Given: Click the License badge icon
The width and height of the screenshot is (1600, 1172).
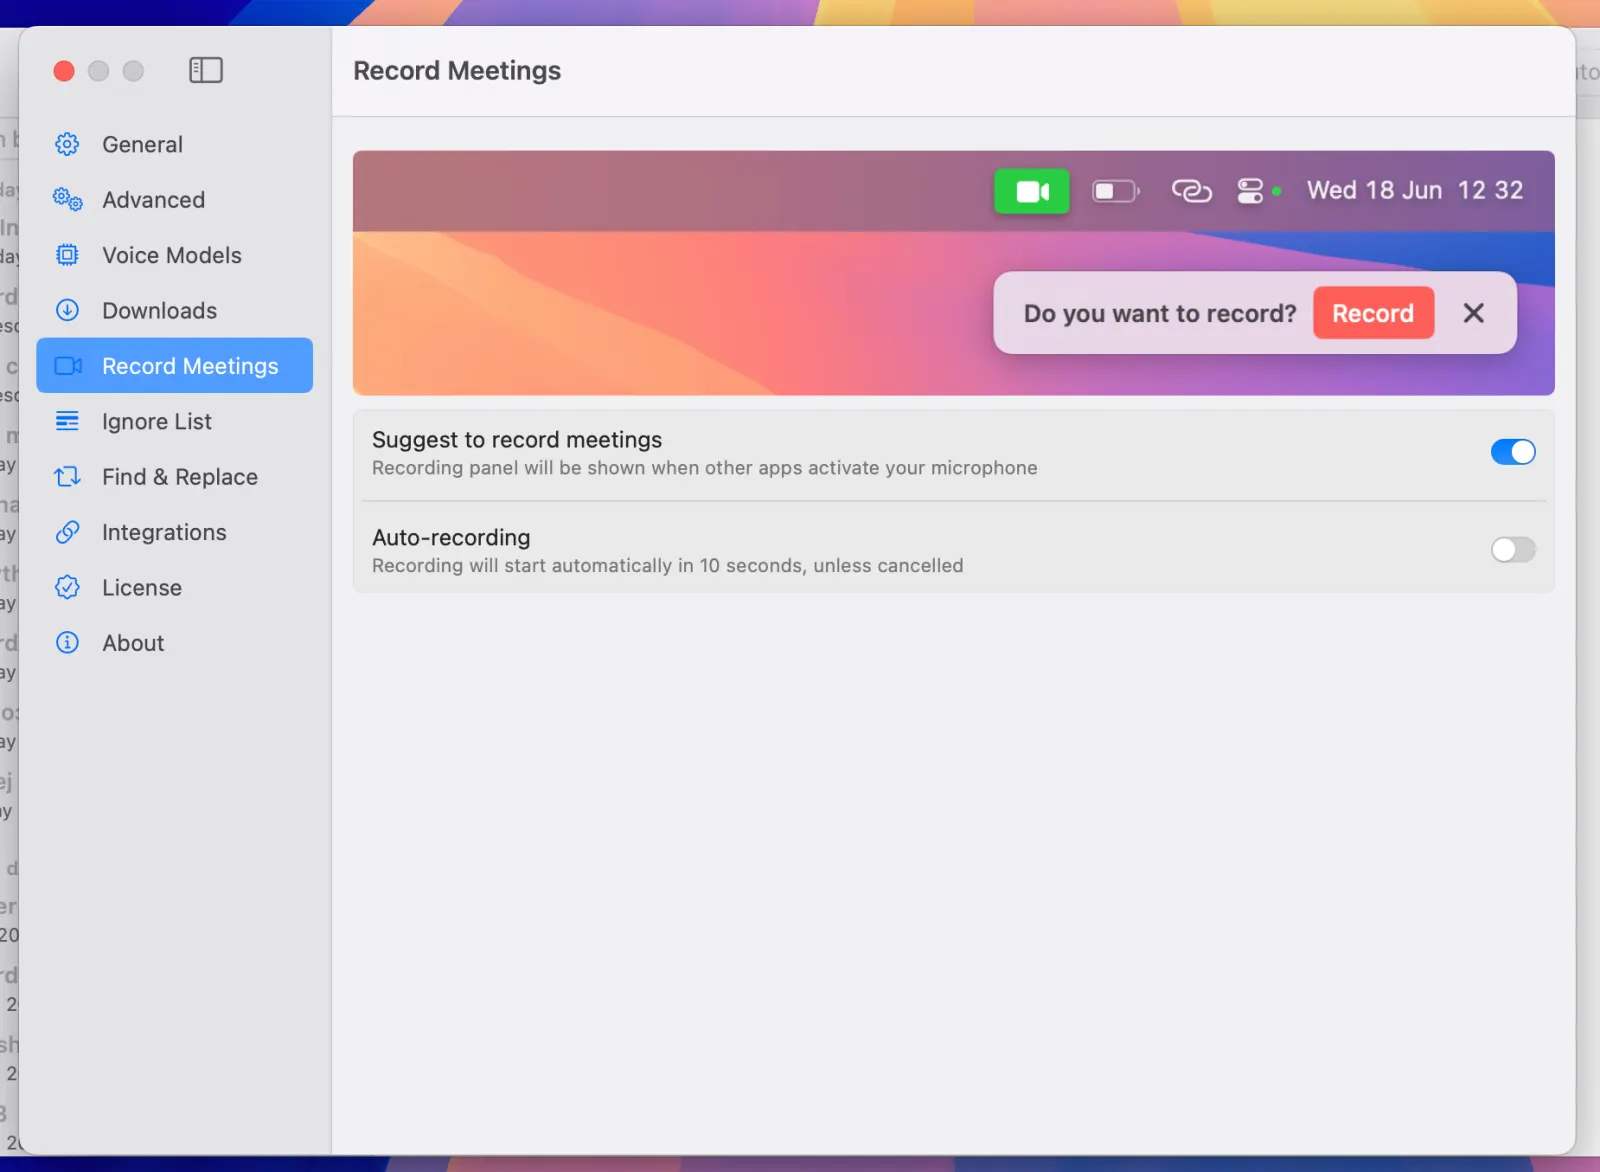Looking at the screenshot, I should [x=67, y=587].
